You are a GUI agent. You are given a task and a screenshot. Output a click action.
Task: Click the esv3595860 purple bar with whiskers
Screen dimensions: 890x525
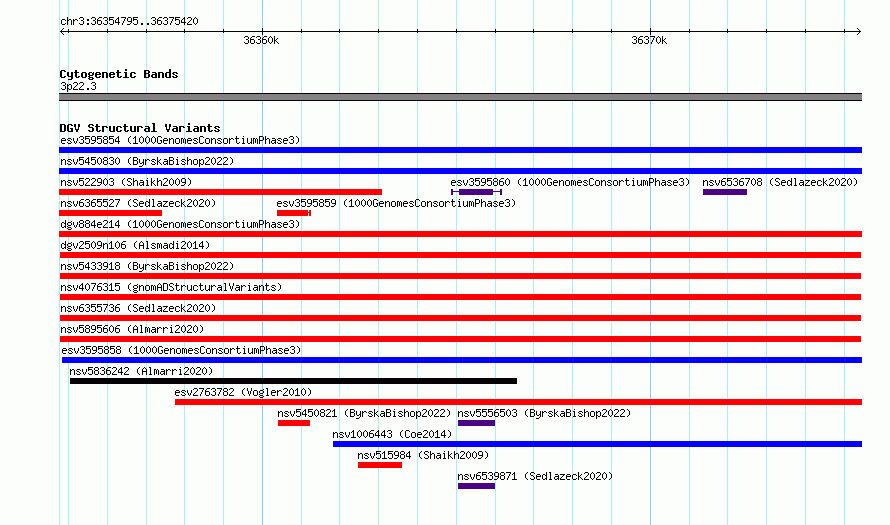click(x=476, y=192)
